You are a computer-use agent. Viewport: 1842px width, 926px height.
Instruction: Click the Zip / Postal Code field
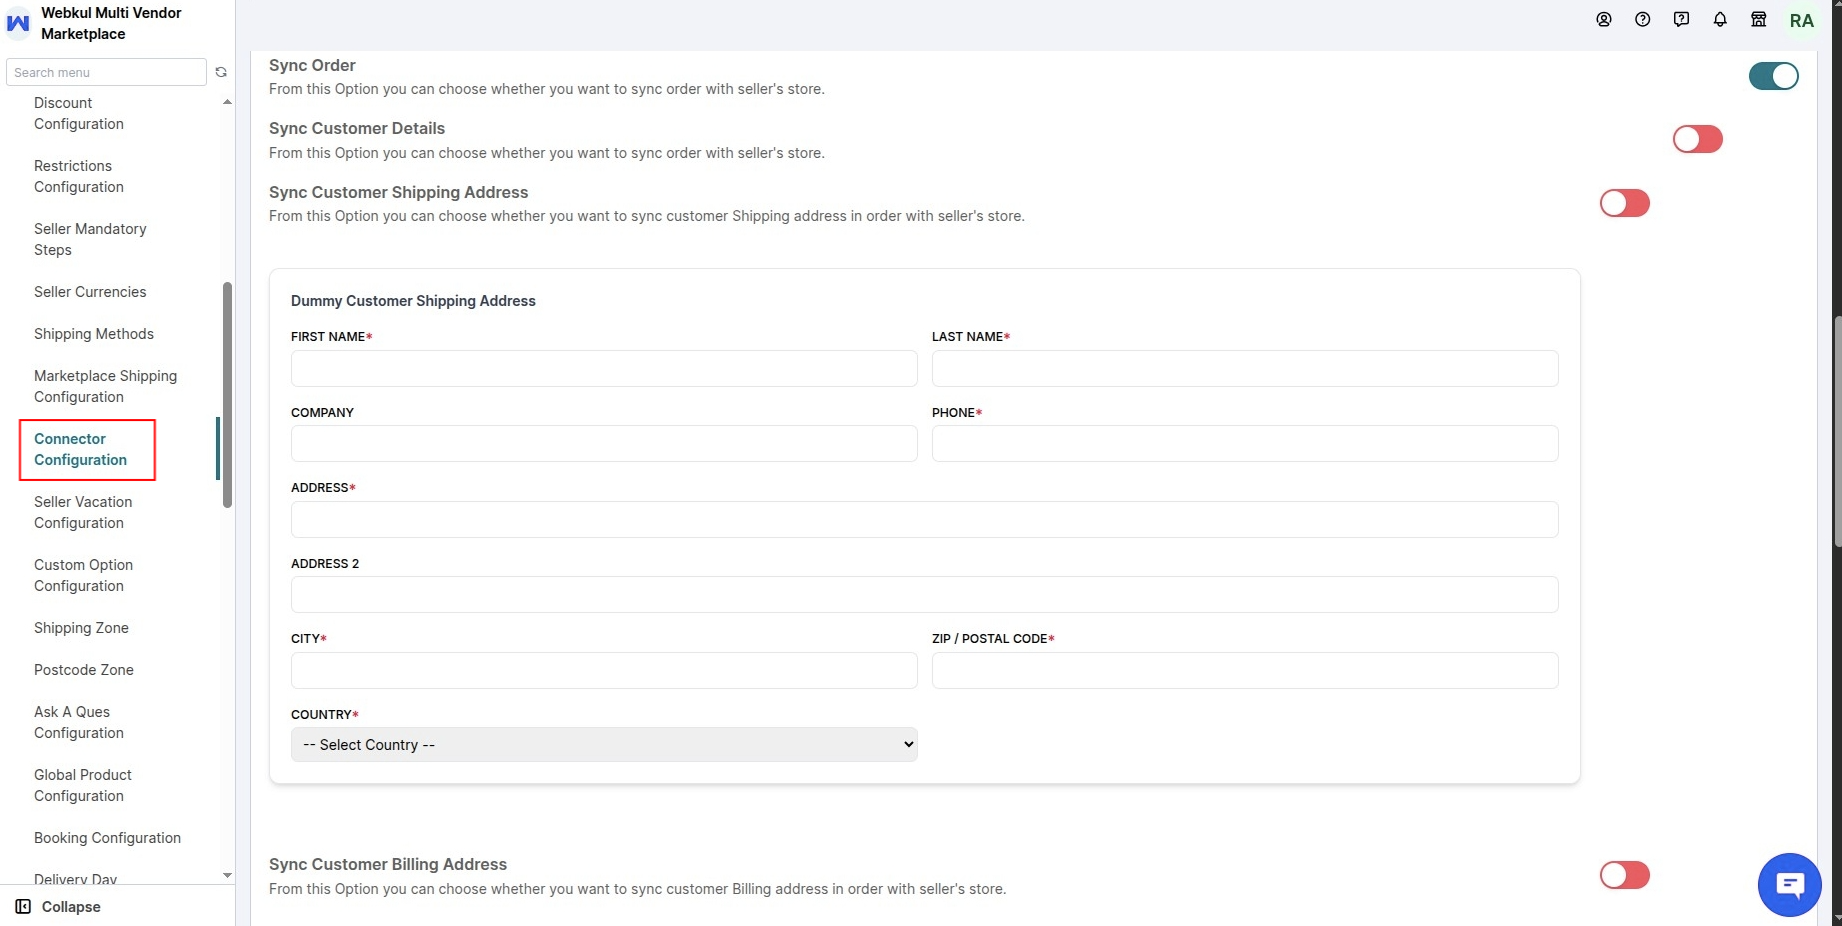tap(1245, 670)
